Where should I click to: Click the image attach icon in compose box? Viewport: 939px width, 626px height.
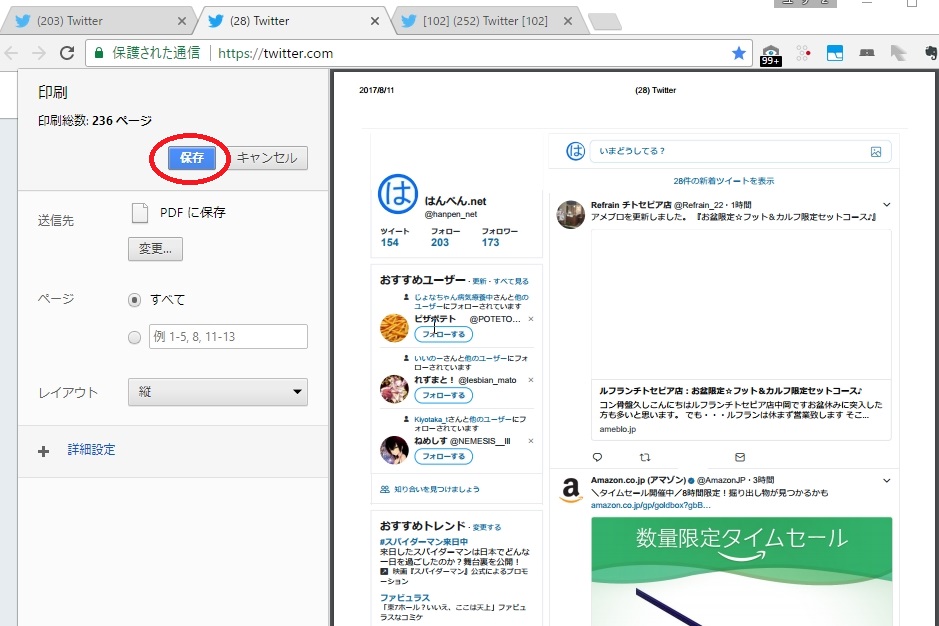click(876, 152)
